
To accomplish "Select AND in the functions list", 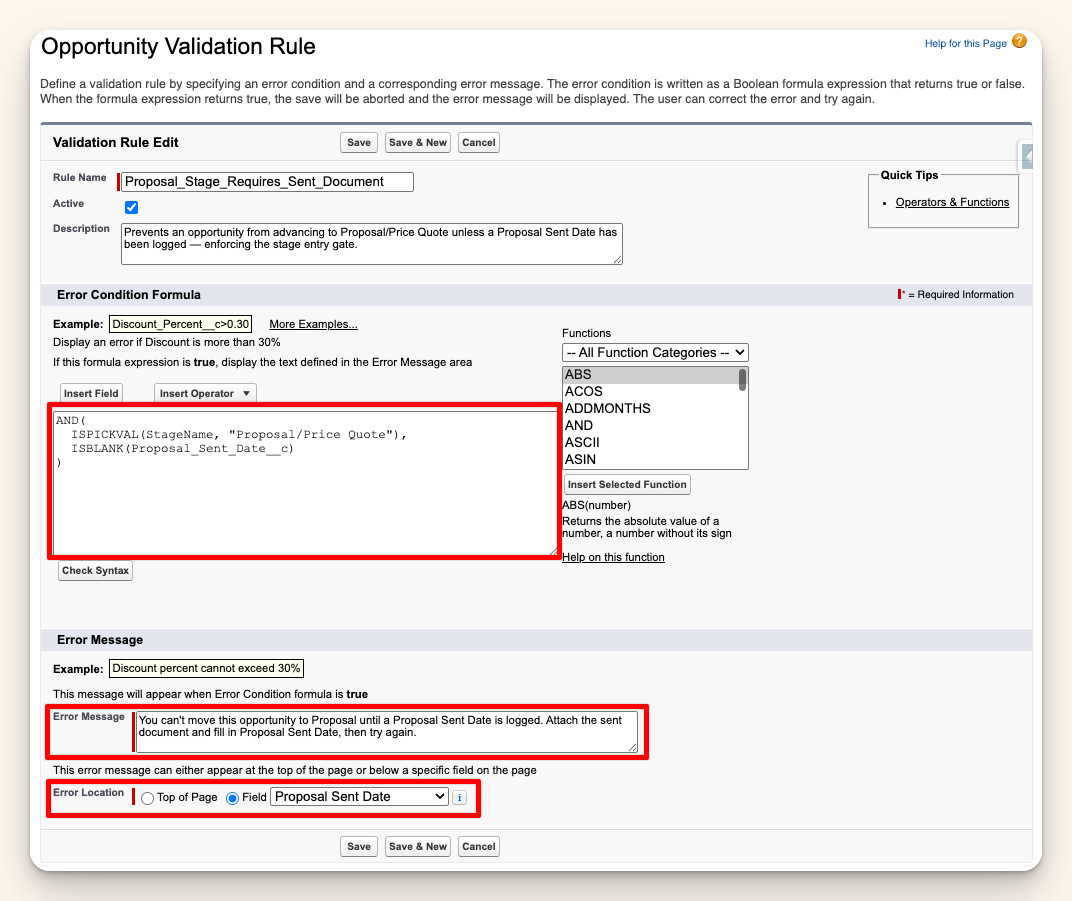I will coord(650,426).
